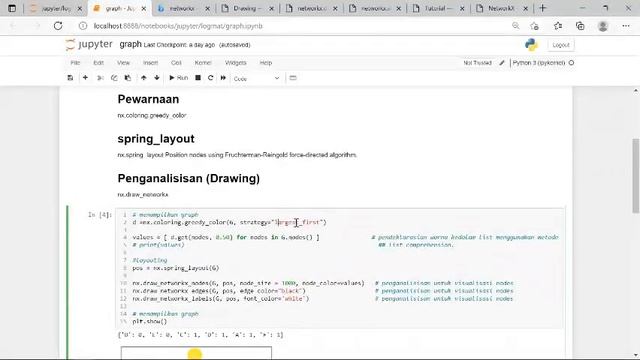Save the notebook with the floppy disk icon
This screenshot has height=360, width=640.
click(x=70, y=78)
